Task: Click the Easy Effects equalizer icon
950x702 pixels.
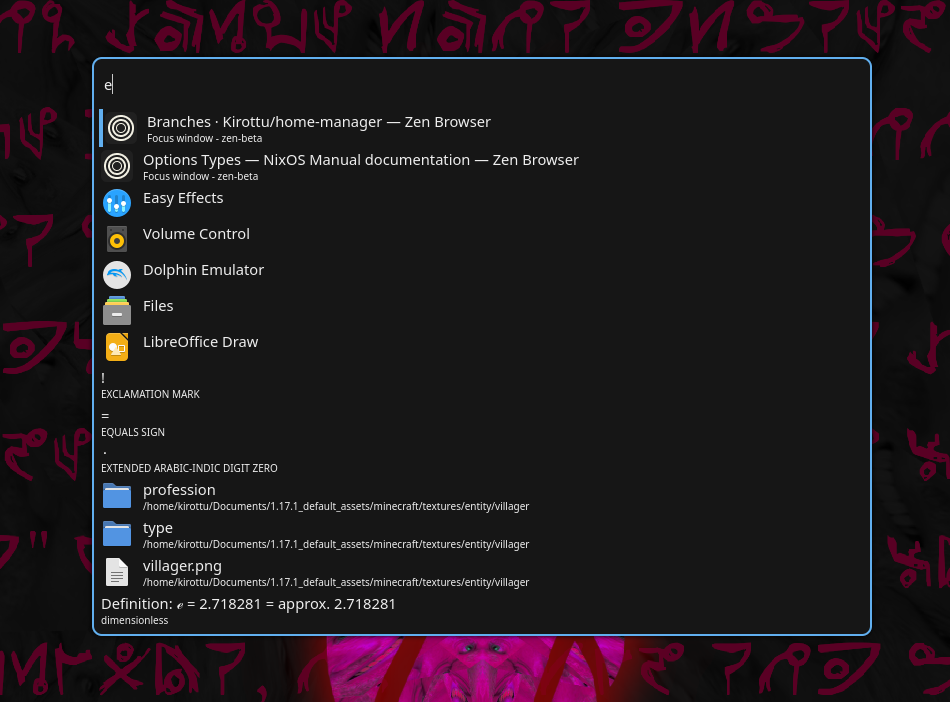Action: tap(117, 203)
